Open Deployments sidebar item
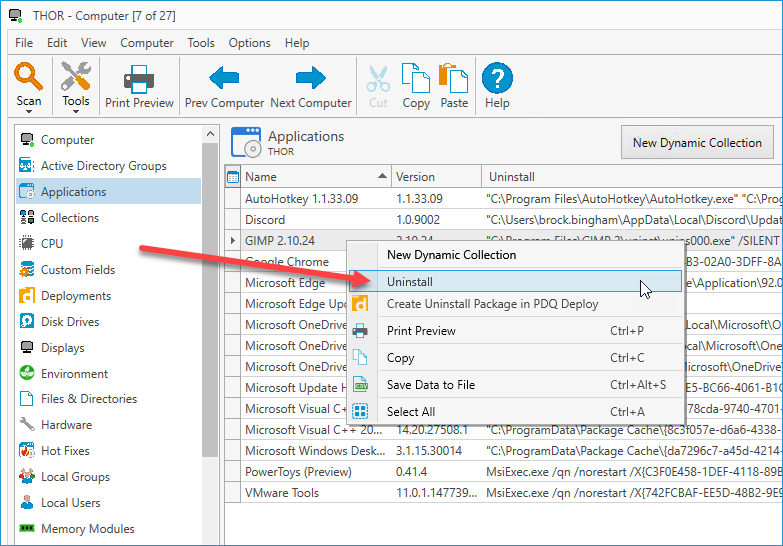Viewport: 783px width, 546px height. point(108,296)
